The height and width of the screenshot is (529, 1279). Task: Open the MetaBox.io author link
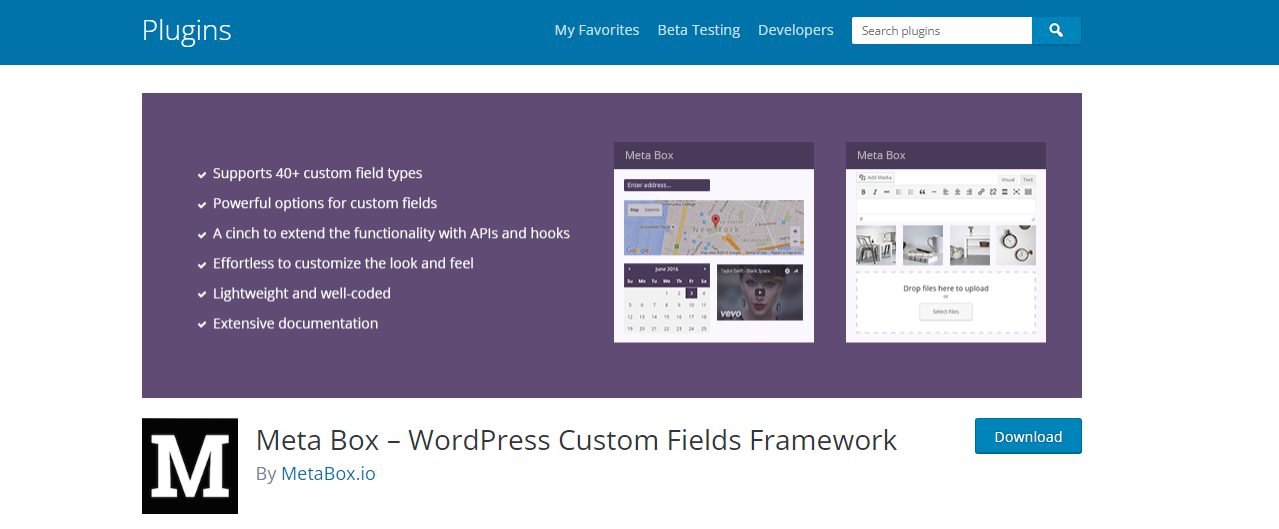point(328,474)
